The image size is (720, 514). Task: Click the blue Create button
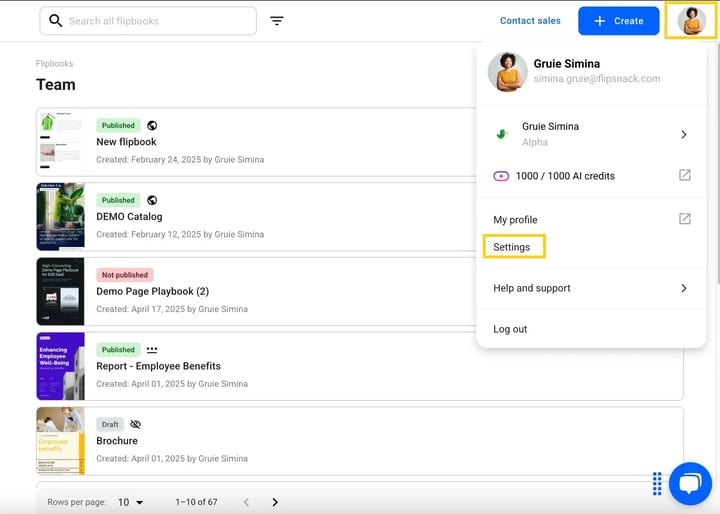pyautogui.click(x=619, y=21)
